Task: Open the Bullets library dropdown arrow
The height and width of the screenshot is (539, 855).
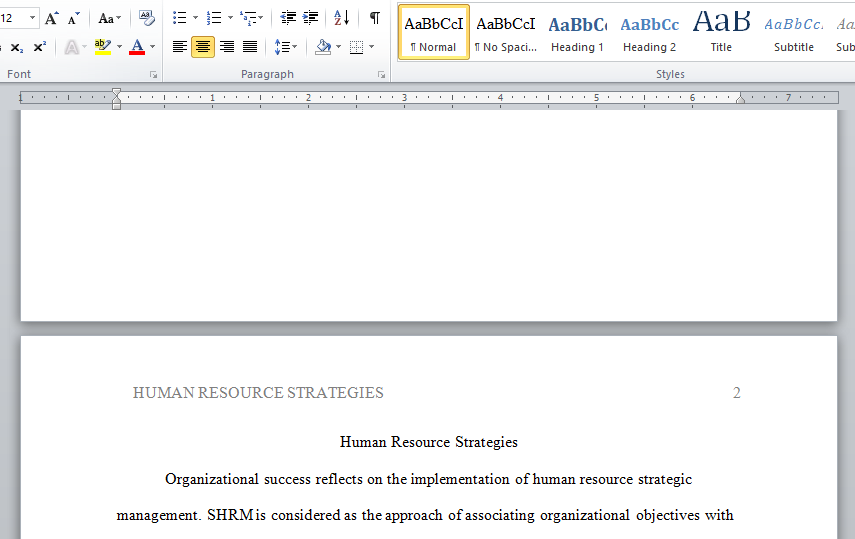Action: point(195,18)
